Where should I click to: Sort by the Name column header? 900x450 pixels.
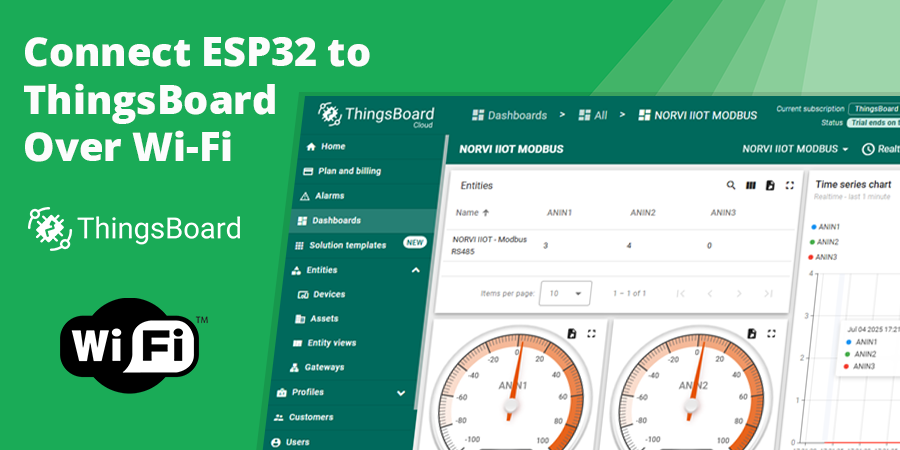click(472, 212)
